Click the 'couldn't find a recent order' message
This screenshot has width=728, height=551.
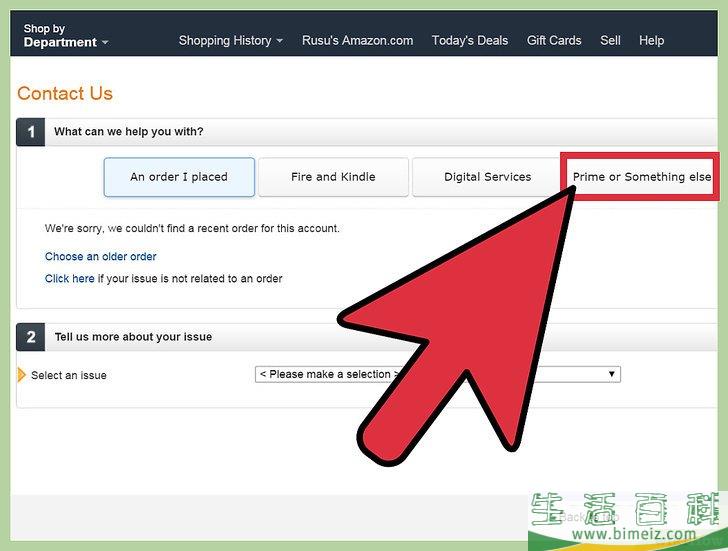[192, 228]
